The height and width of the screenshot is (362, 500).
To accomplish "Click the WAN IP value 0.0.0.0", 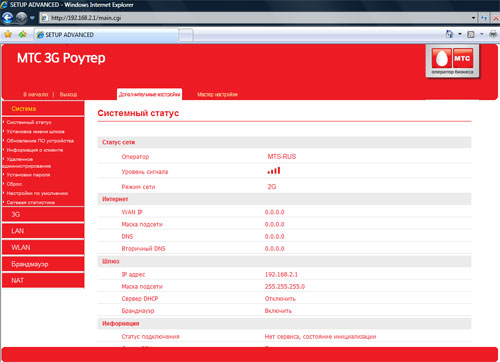I will pos(275,212).
